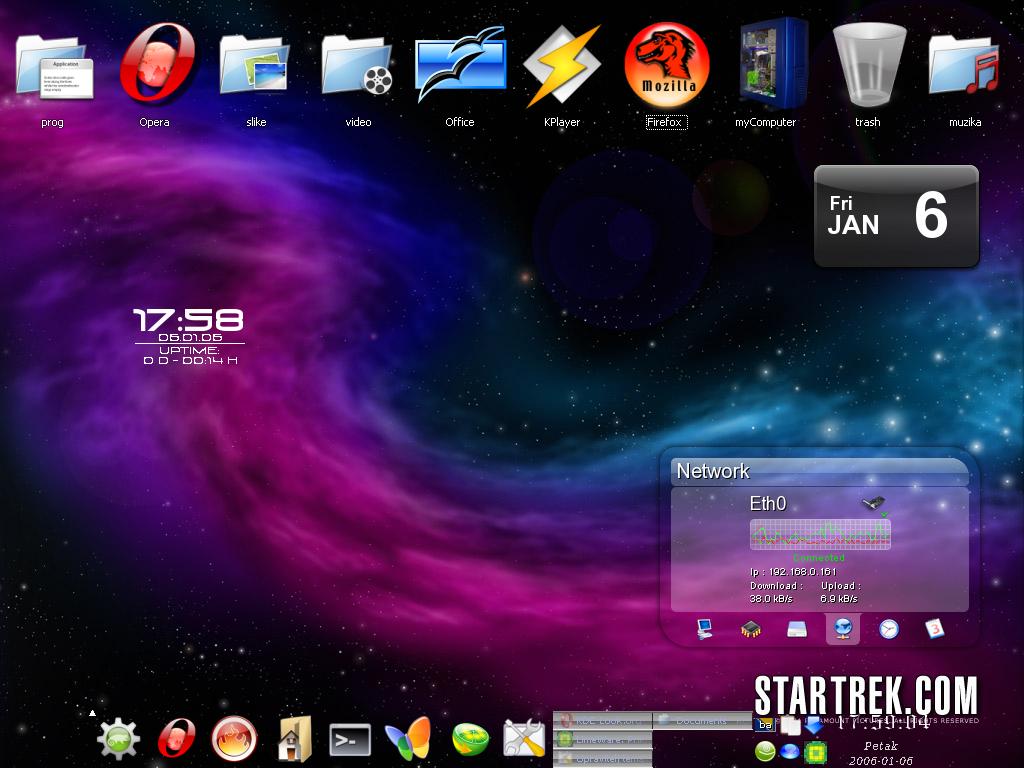The height and width of the screenshot is (768, 1024).
Task: Open the slike pictures folder
Action: [x=255, y=65]
